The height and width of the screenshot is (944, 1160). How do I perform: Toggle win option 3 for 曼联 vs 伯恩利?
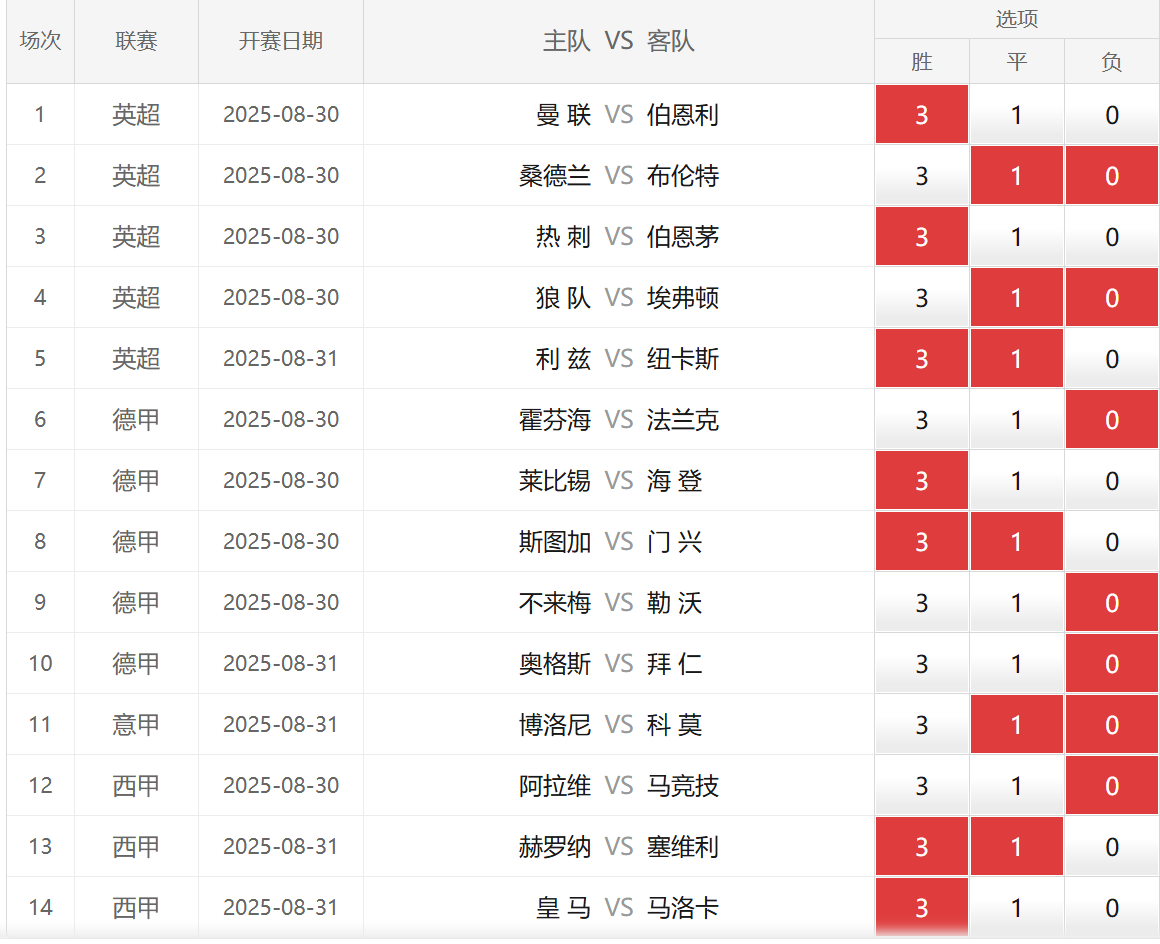(922, 114)
